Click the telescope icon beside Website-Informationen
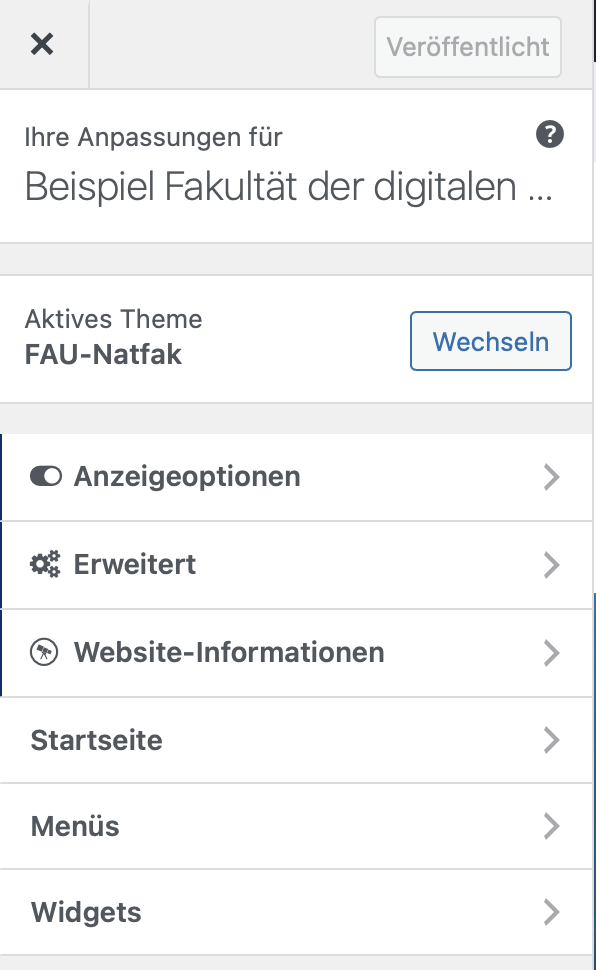596x970 pixels. point(44,652)
